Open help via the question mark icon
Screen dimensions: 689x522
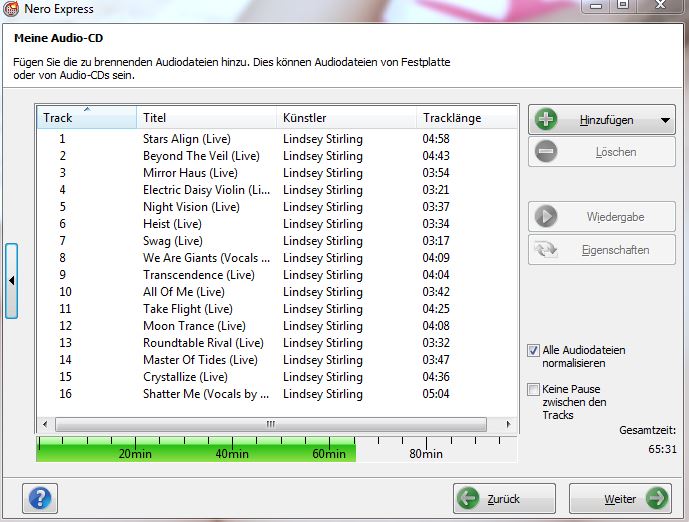click(x=40, y=499)
